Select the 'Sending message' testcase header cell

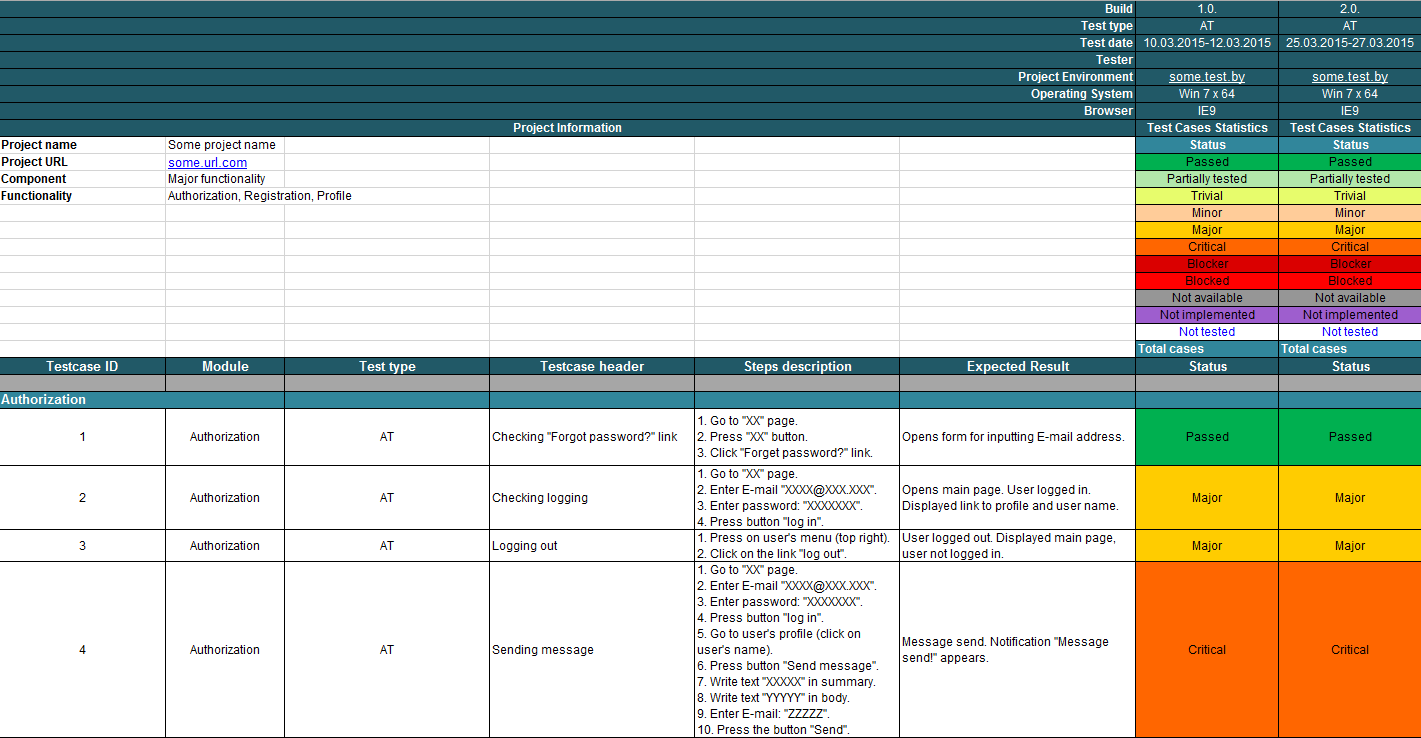tap(592, 650)
